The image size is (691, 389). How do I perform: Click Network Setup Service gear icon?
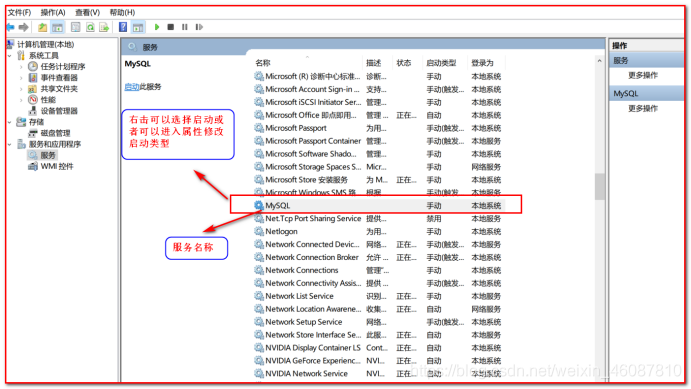259,322
